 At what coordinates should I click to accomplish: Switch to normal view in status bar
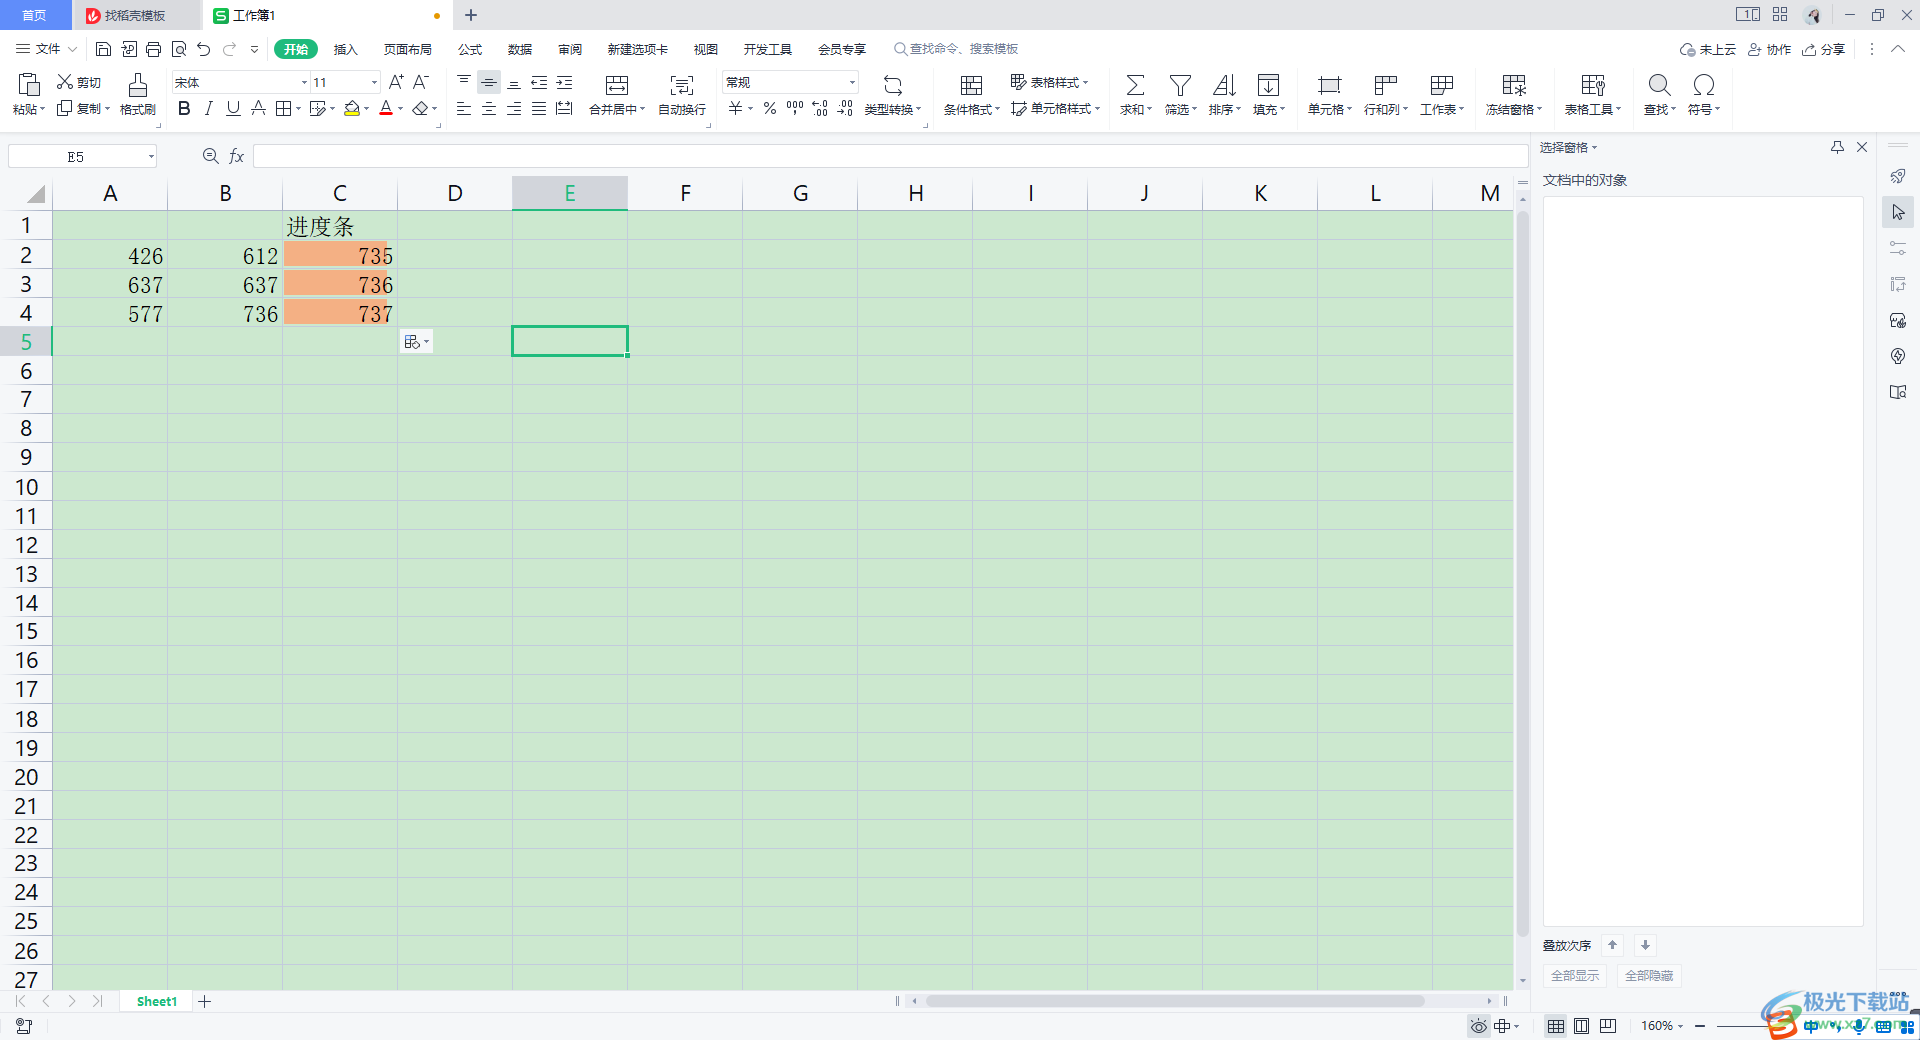pyautogui.click(x=1555, y=1026)
